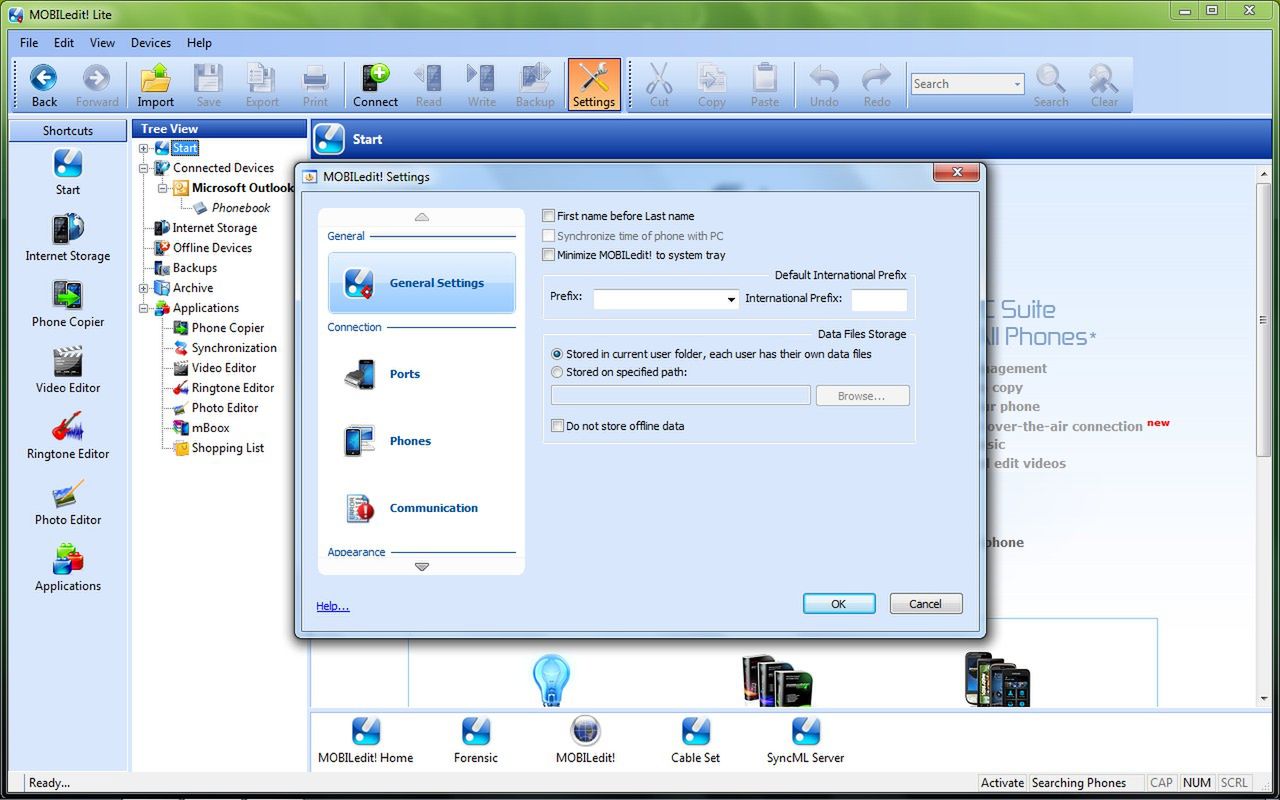
Task: Select Backups in Tree View
Action: (195, 268)
